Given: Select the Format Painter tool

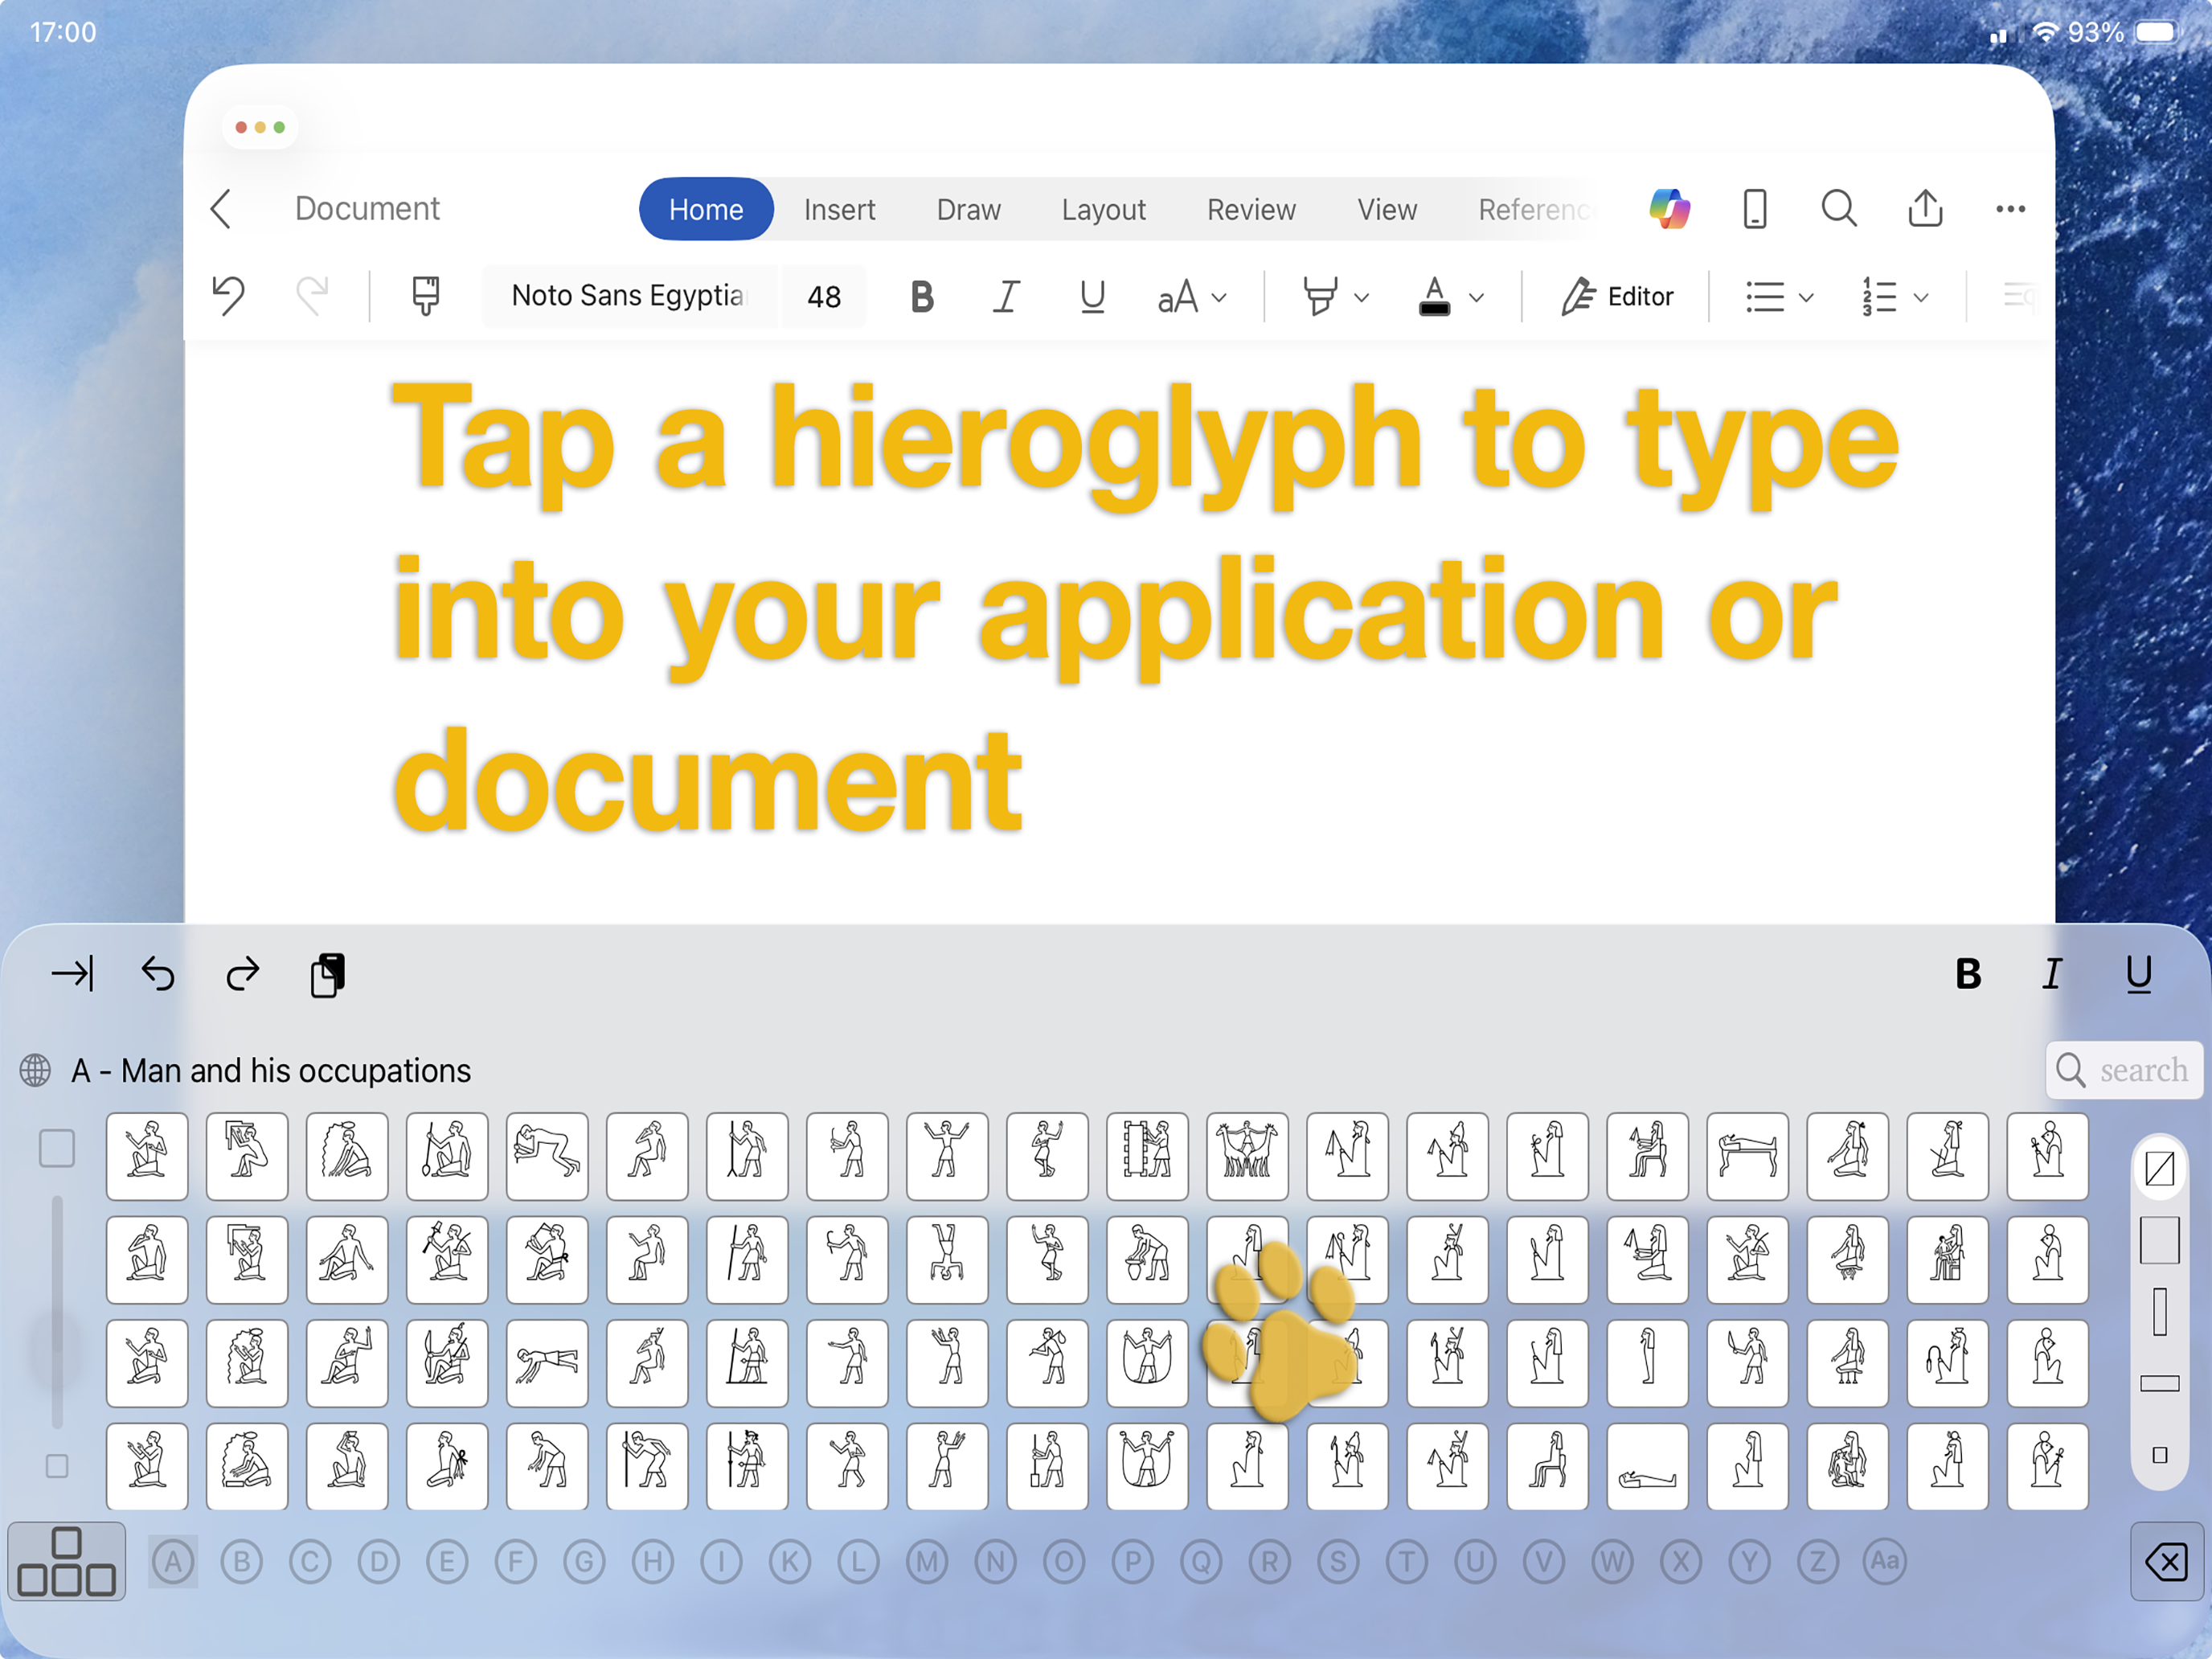Looking at the screenshot, I should [423, 296].
